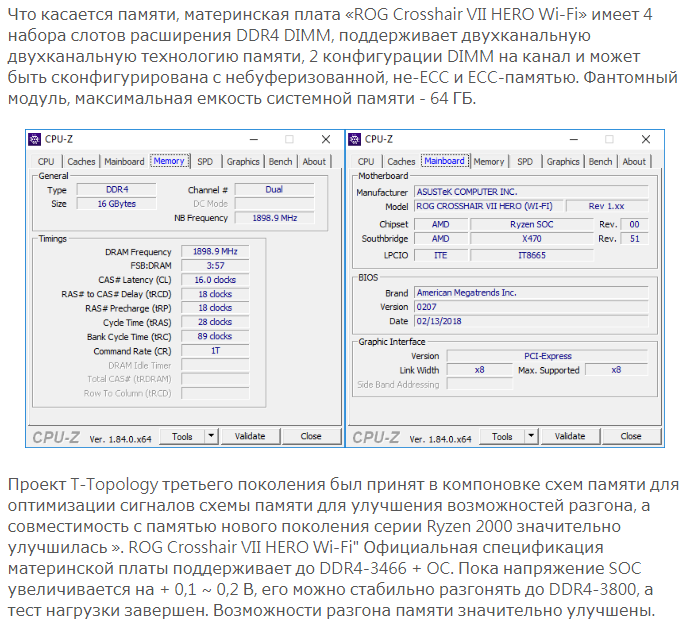
Task: Click Max. Supported value x8
Action: [616, 370]
